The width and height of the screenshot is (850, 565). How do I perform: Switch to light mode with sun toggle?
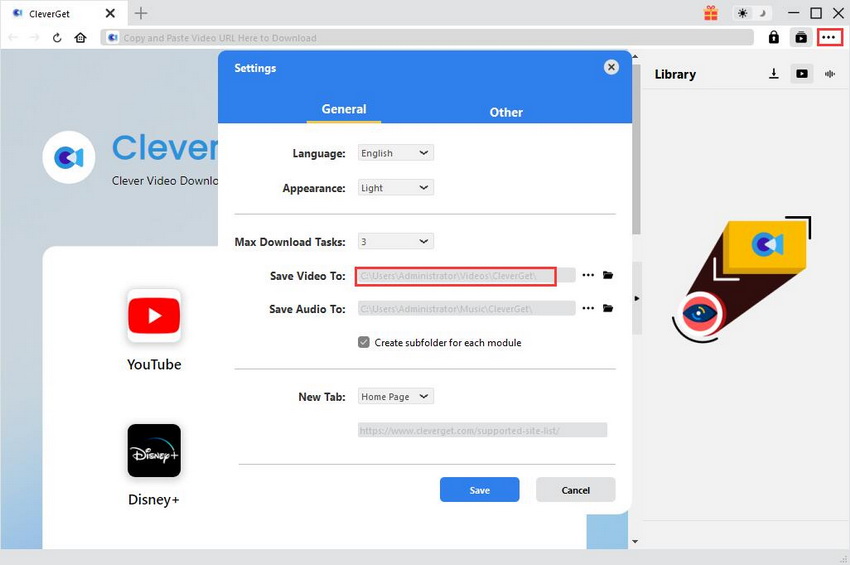pyautogui.click(x=742, y=13)
